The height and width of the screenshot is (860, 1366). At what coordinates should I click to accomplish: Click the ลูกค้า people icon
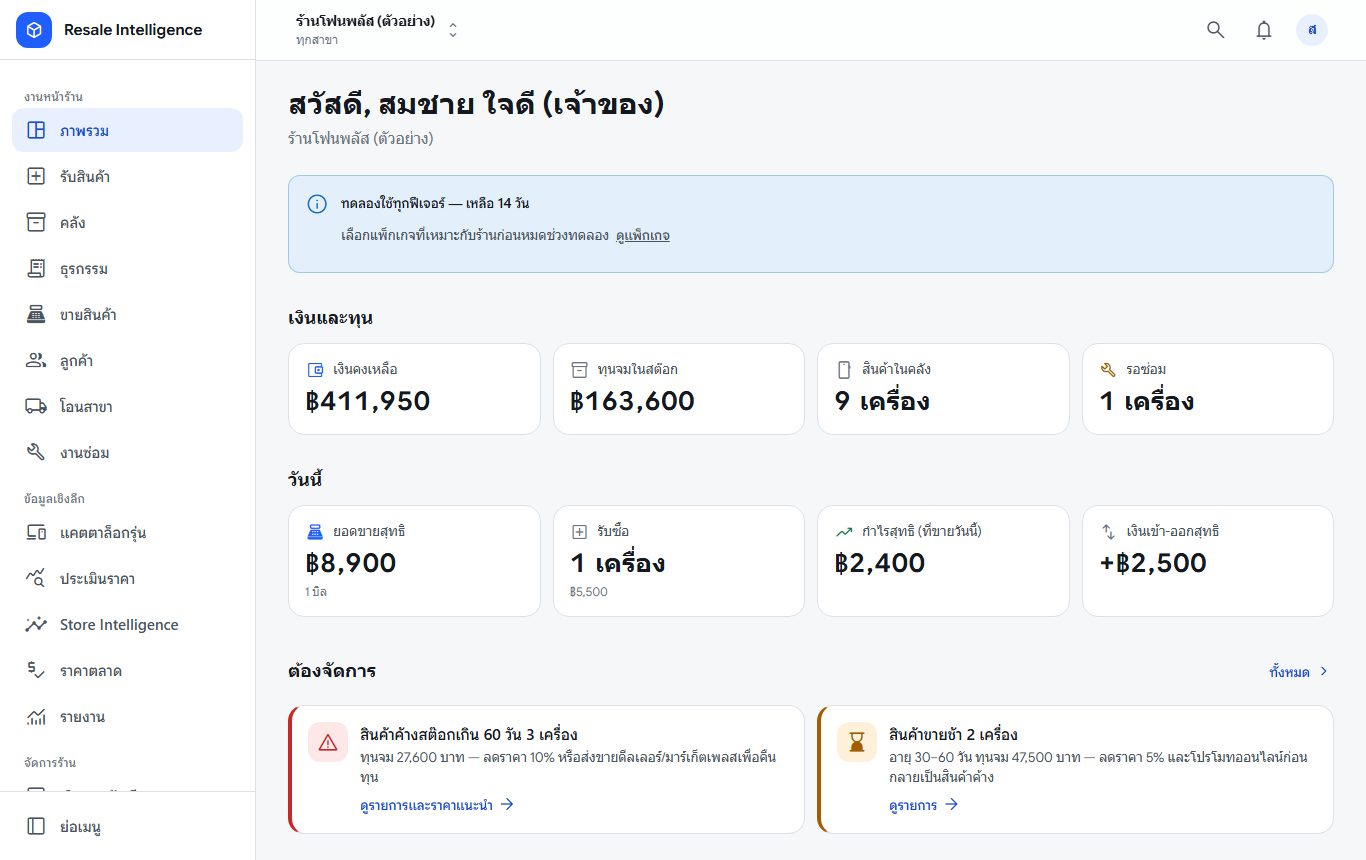point(36,360)
